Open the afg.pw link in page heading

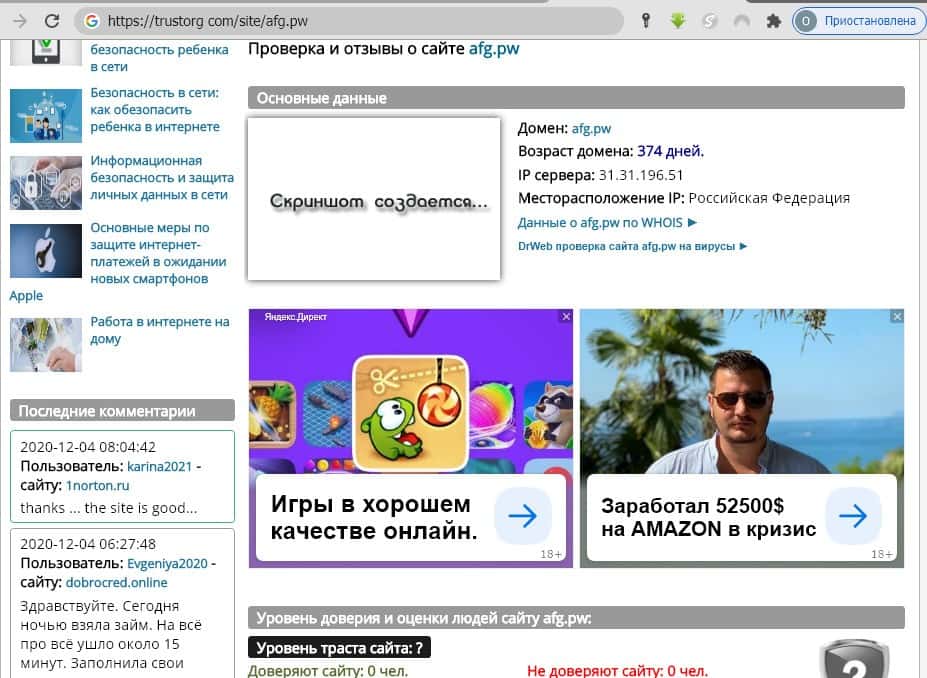(x=494, y=48)
